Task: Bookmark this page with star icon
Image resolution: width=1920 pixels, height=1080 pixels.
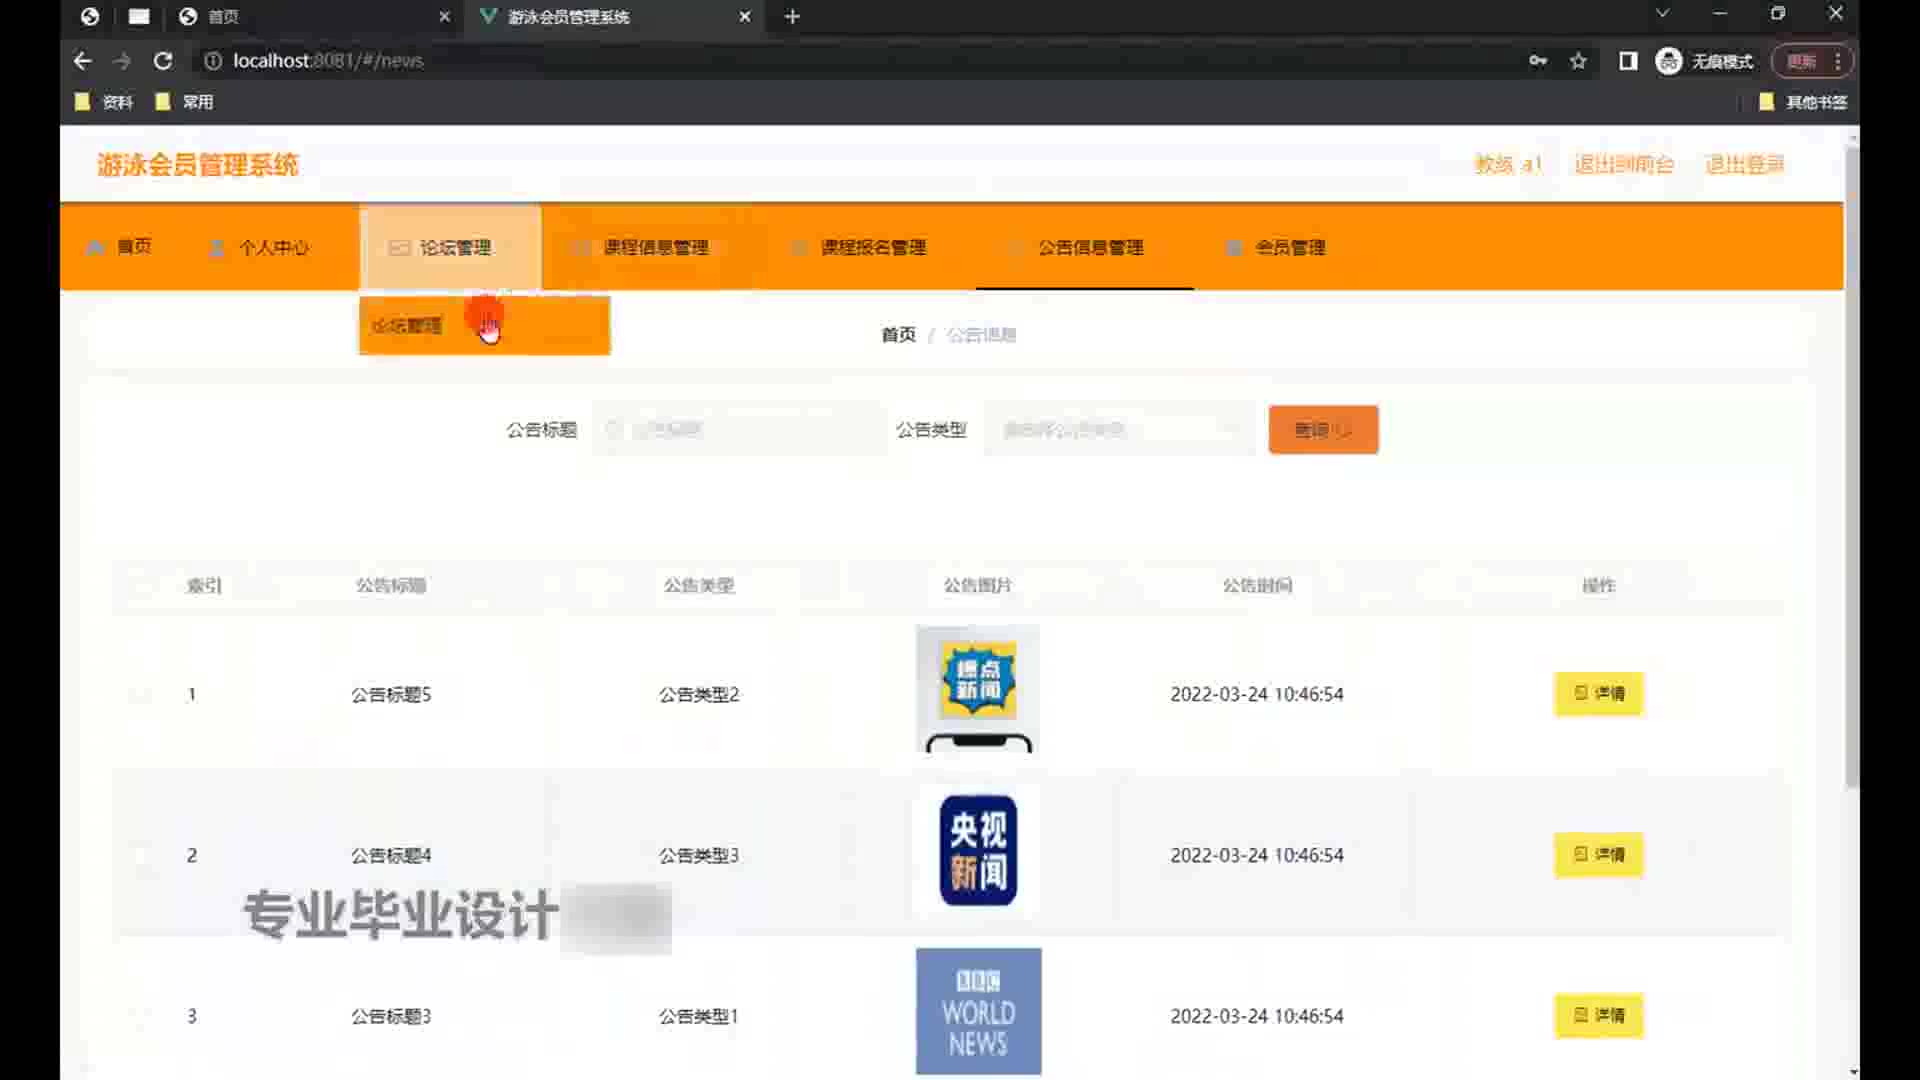Action: [x=1578, y=61]
